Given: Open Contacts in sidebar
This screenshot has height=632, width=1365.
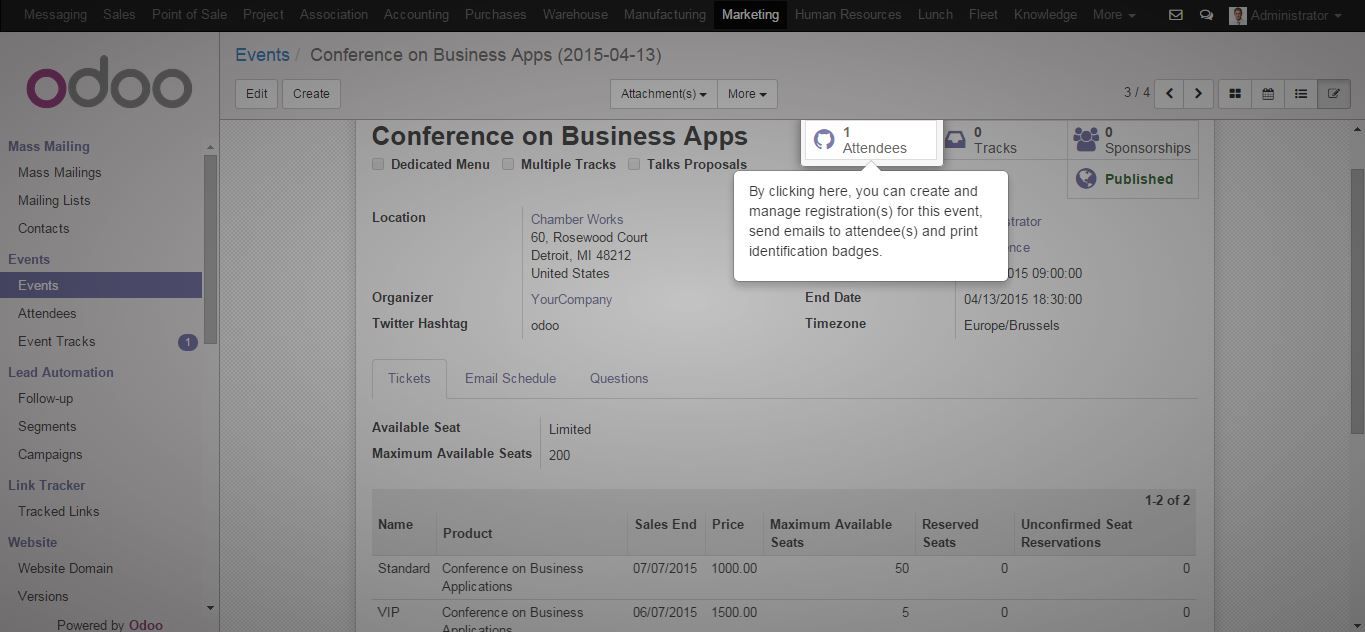Looking at the screenshot, I should (44, 229).
